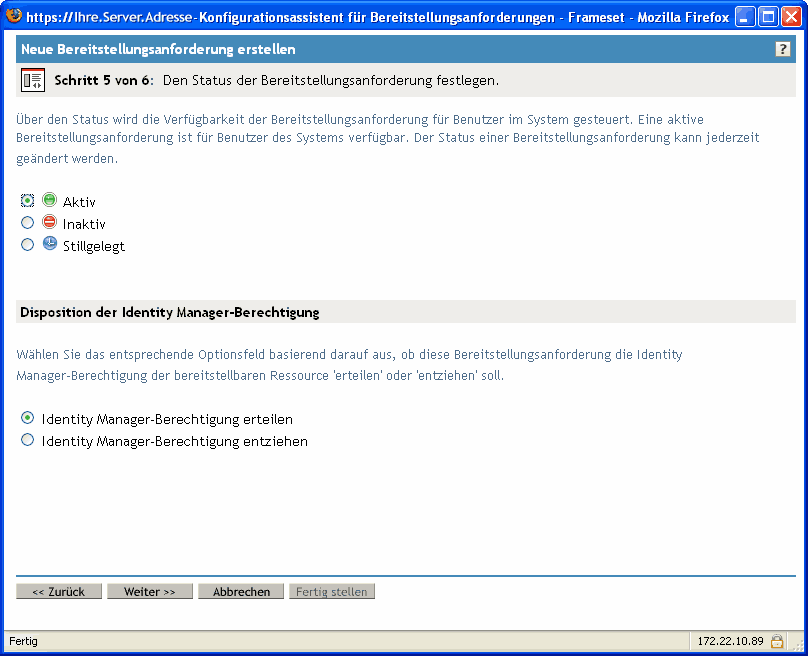
Task: Click the blue Stillgelegt clock icon
Action: pyautogui.click(x=49, y=244)
